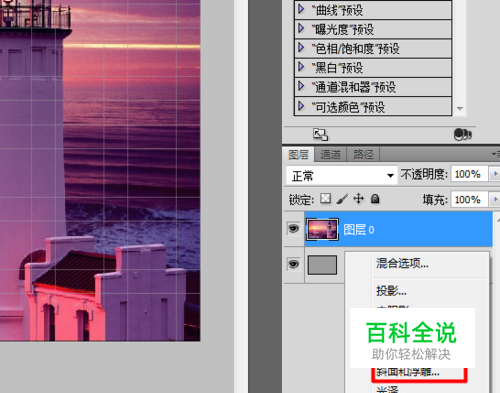The width and height of the screenshot is (500, 393).
Task: Expand the "通道混和器"预设 list
Action: coord(301,87)
